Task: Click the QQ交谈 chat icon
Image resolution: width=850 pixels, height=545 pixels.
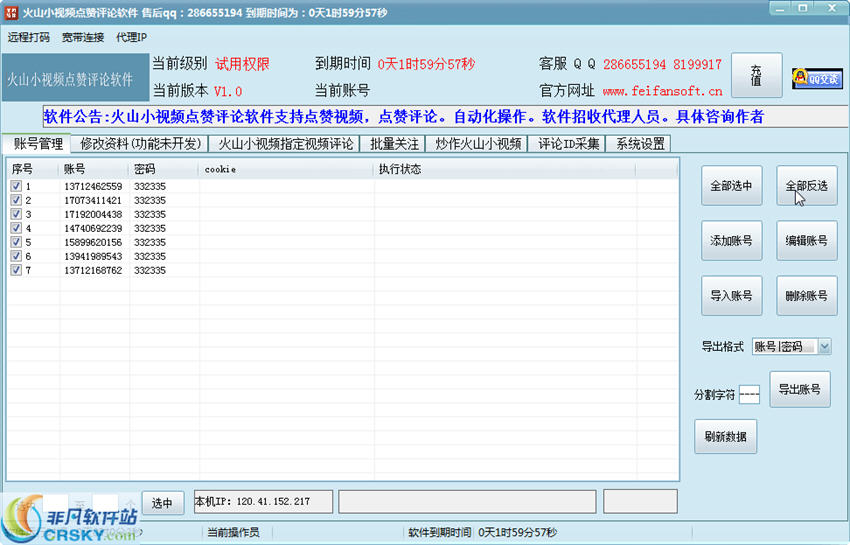Action: click(817, 79)
